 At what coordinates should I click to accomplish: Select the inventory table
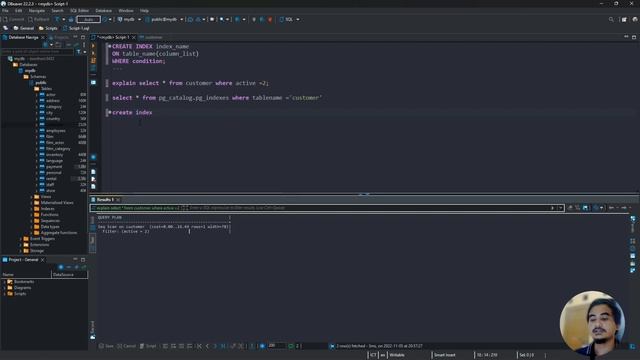pos(55,155)
